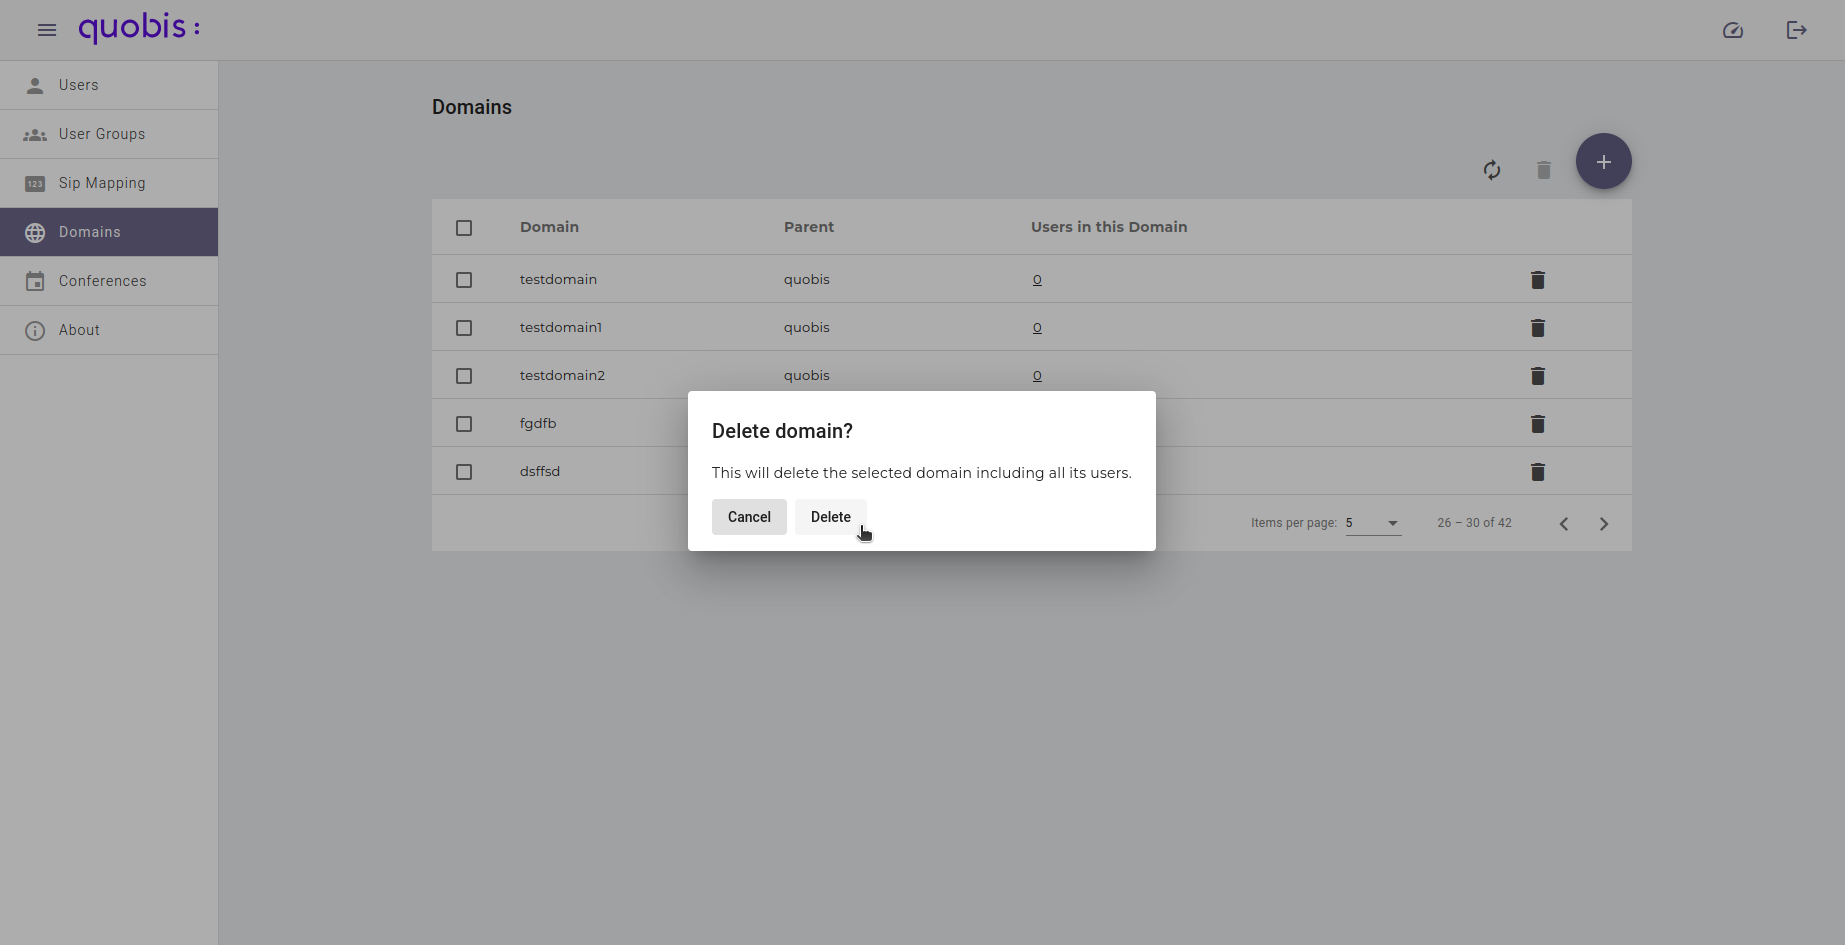Click the quobis parent of testdomain2
Image resolution: width=1845 pixels, height=945 pixels.
[x=807, y=375]
